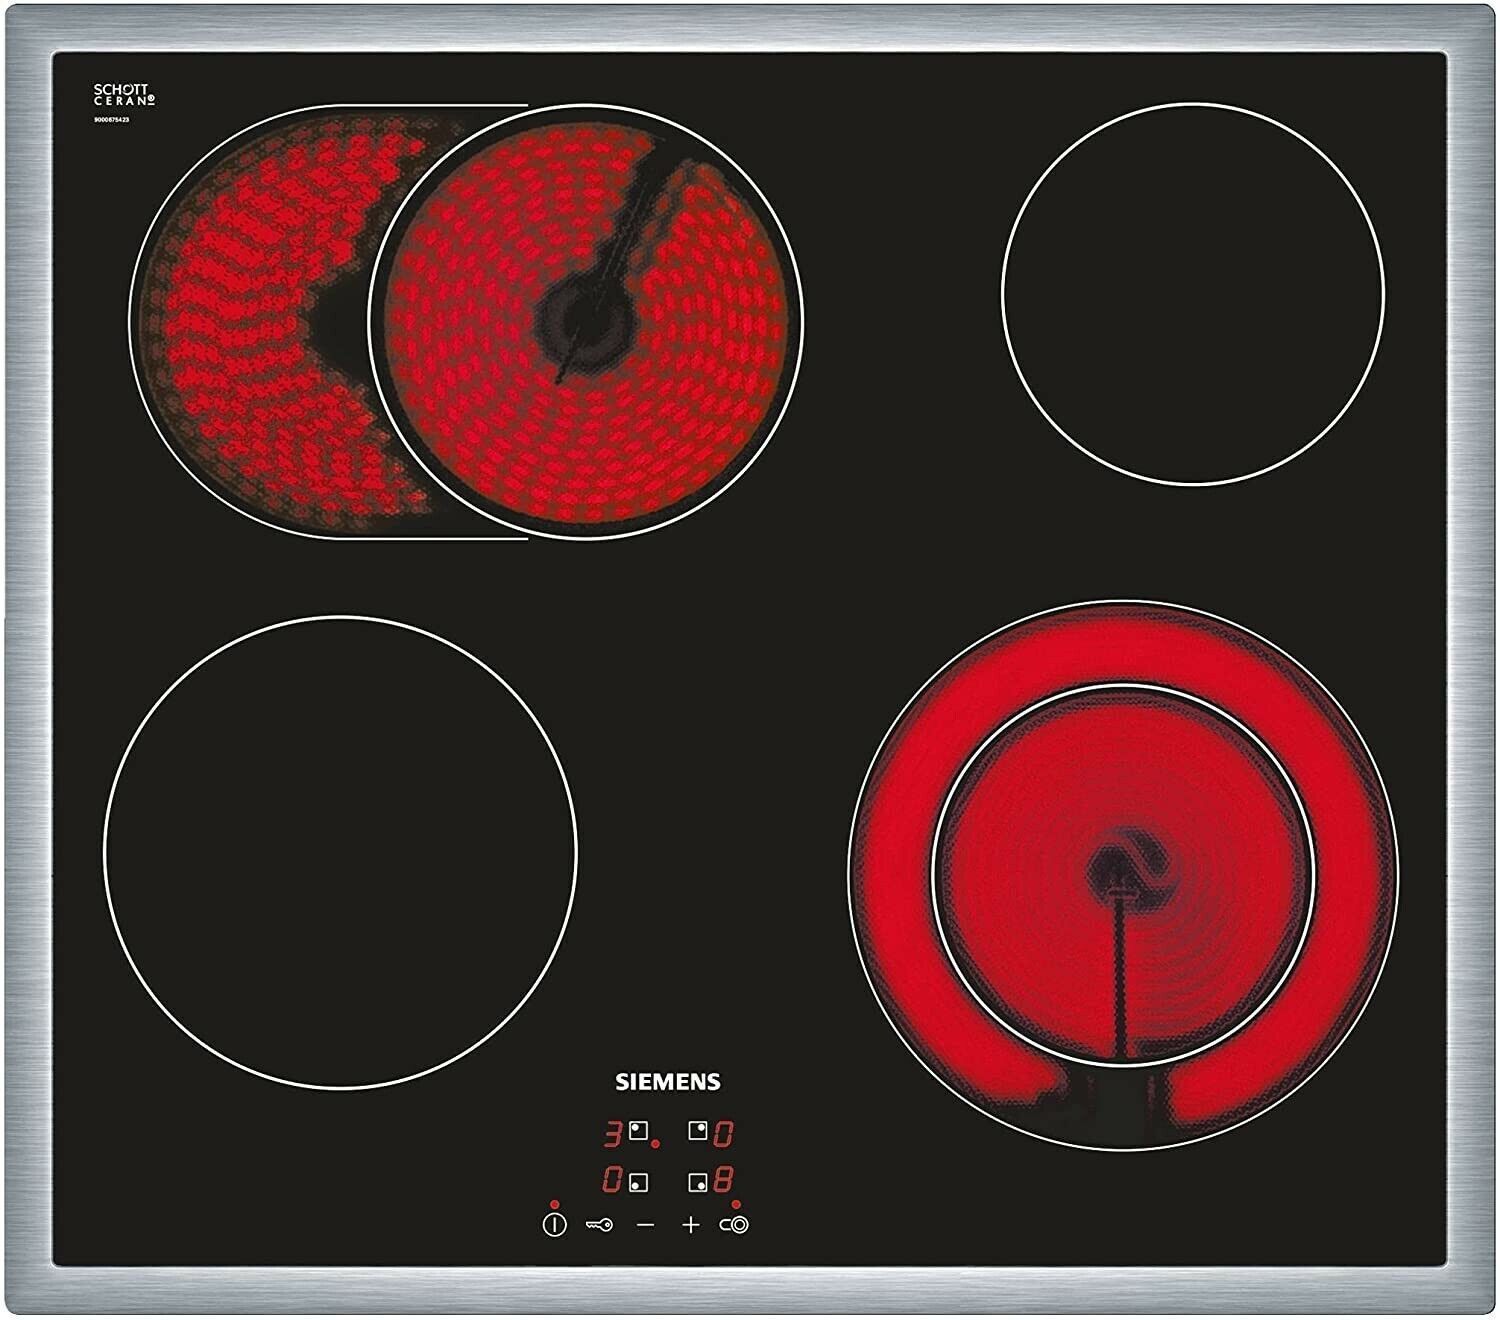1500x1320 pixels.
Task: Select the rear-right zone selector icon
Action: pyautogui.click(x=698, y=1132)
